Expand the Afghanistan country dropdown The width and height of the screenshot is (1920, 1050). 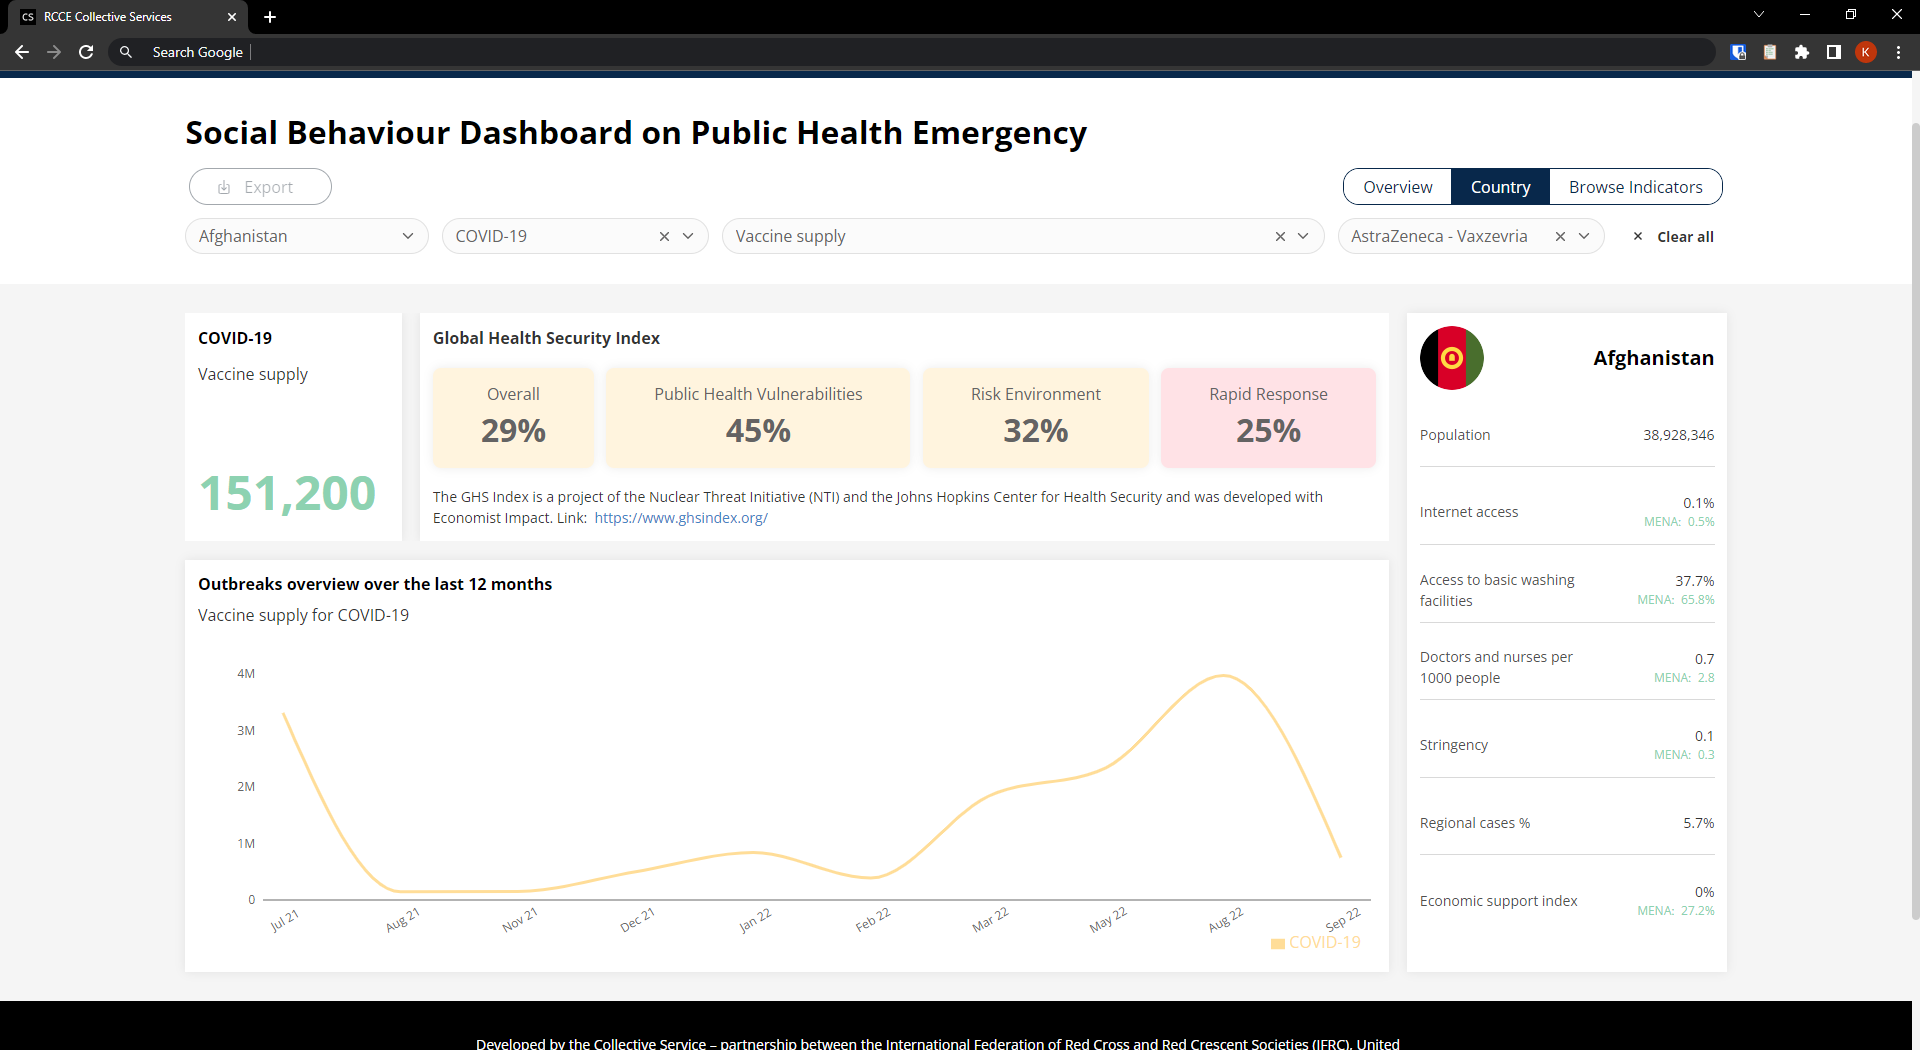coord(408,236)
